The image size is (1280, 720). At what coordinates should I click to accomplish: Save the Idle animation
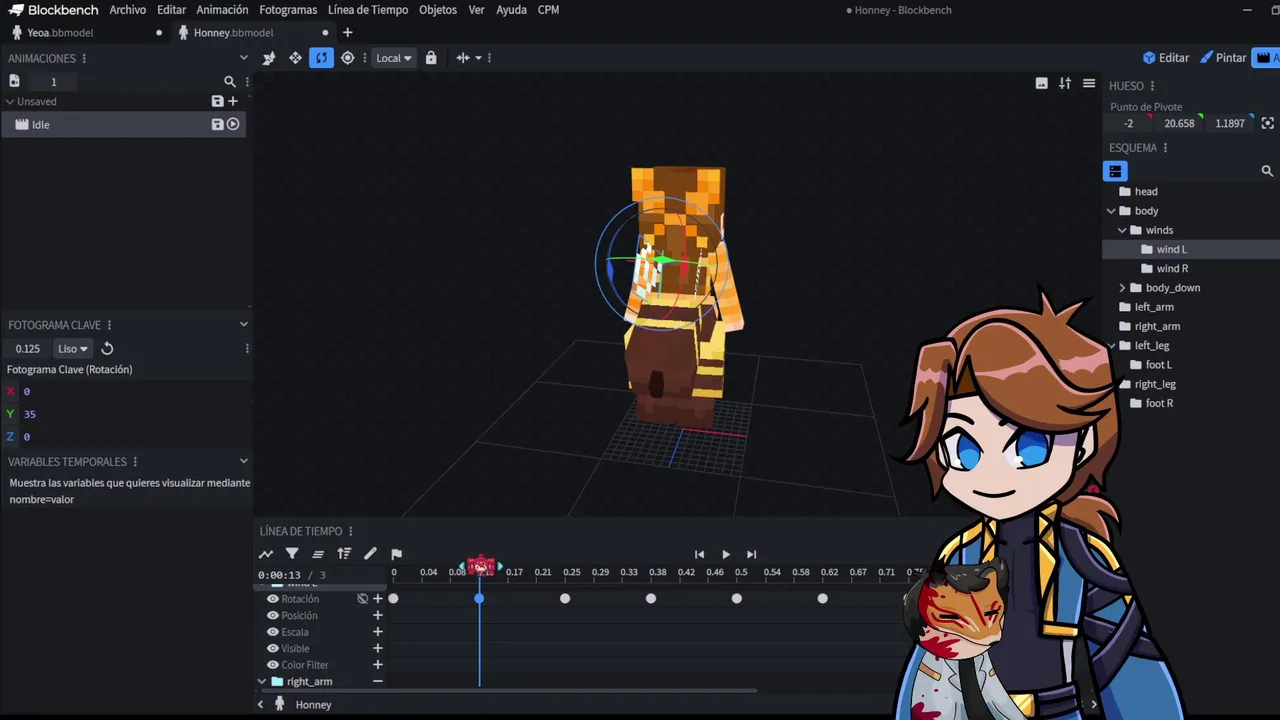217,124
